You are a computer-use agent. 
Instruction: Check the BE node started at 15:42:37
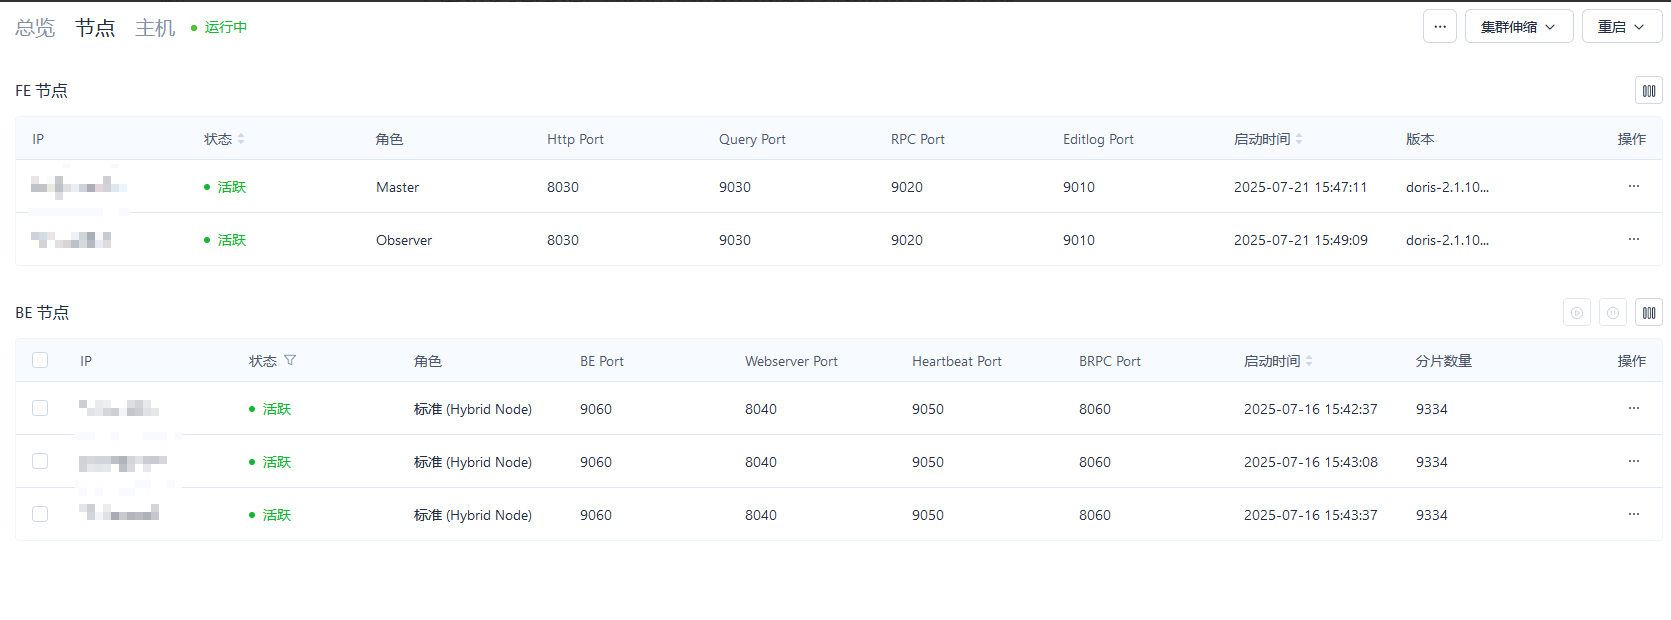(x=40, y=408)
